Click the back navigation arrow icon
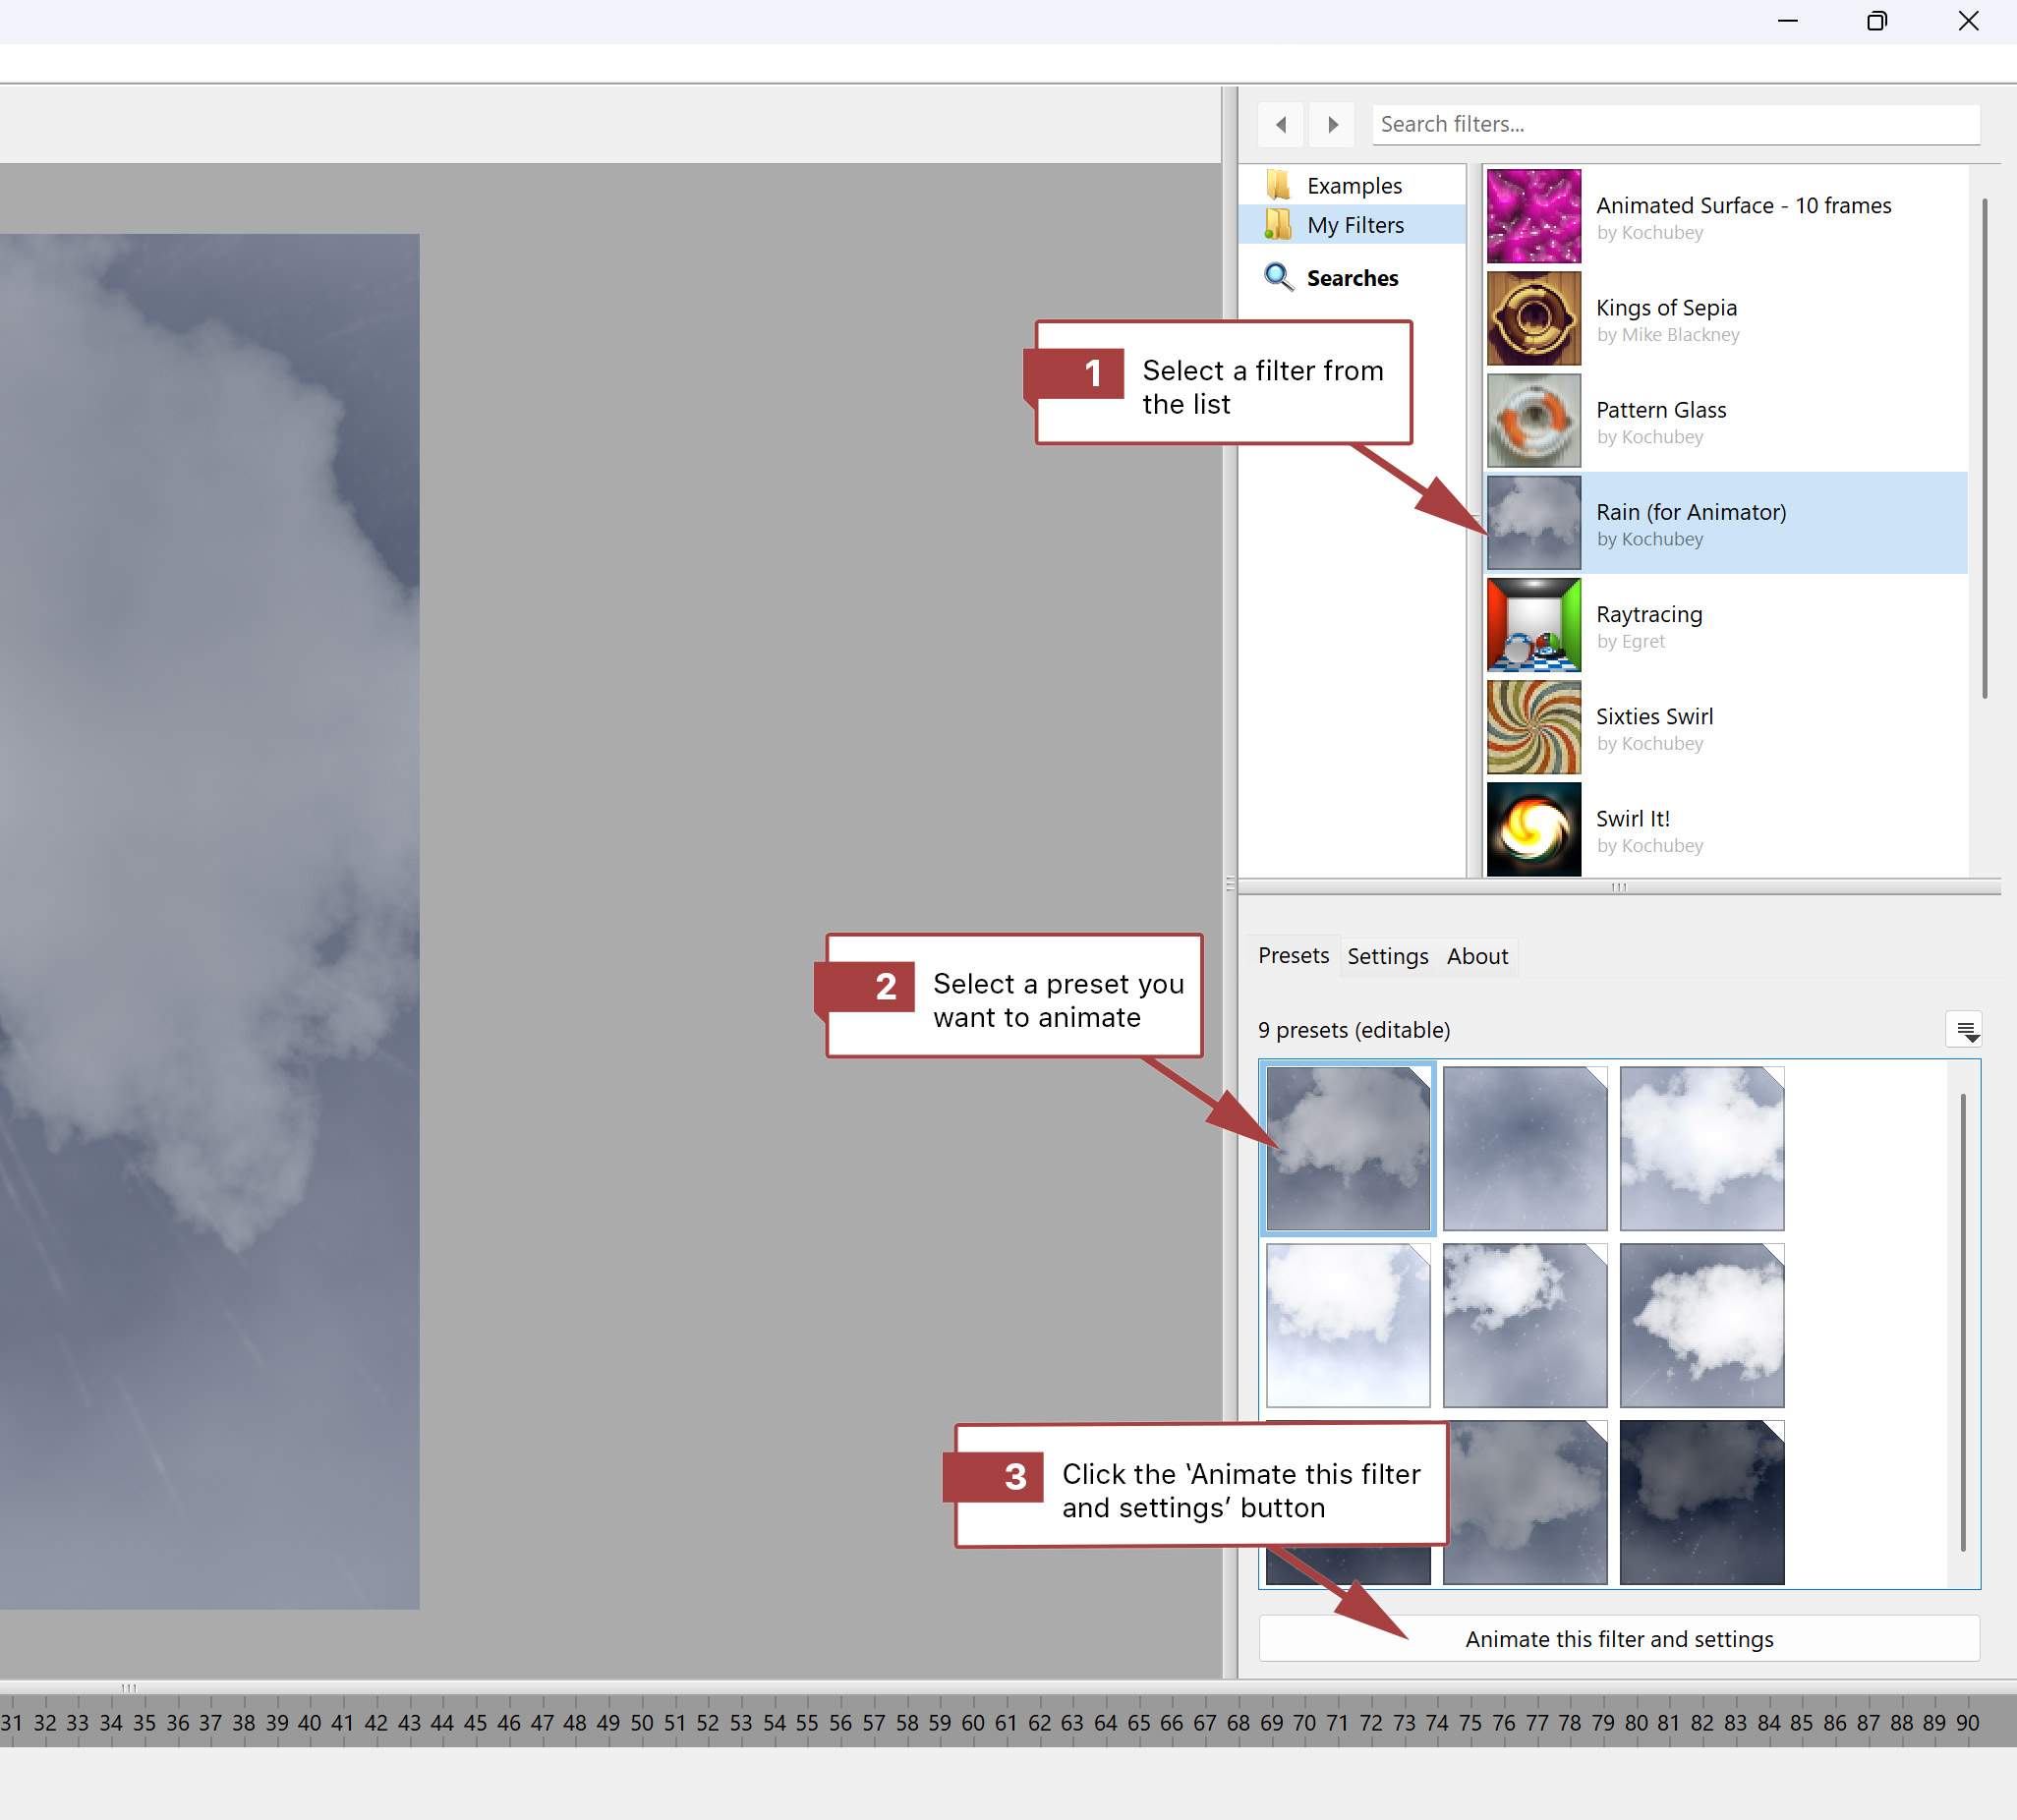Screen dimensions: 2017x1820 pos(1280,125)
